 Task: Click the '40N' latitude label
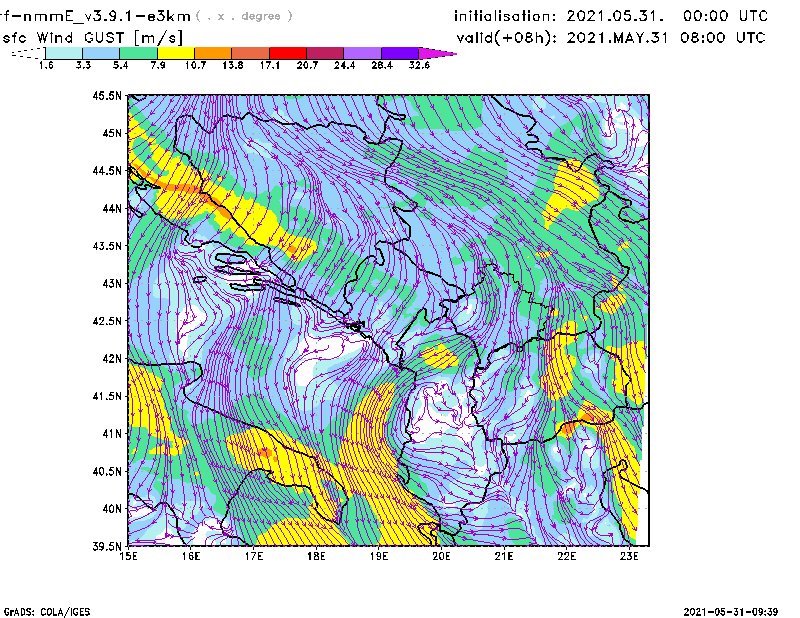112,508
